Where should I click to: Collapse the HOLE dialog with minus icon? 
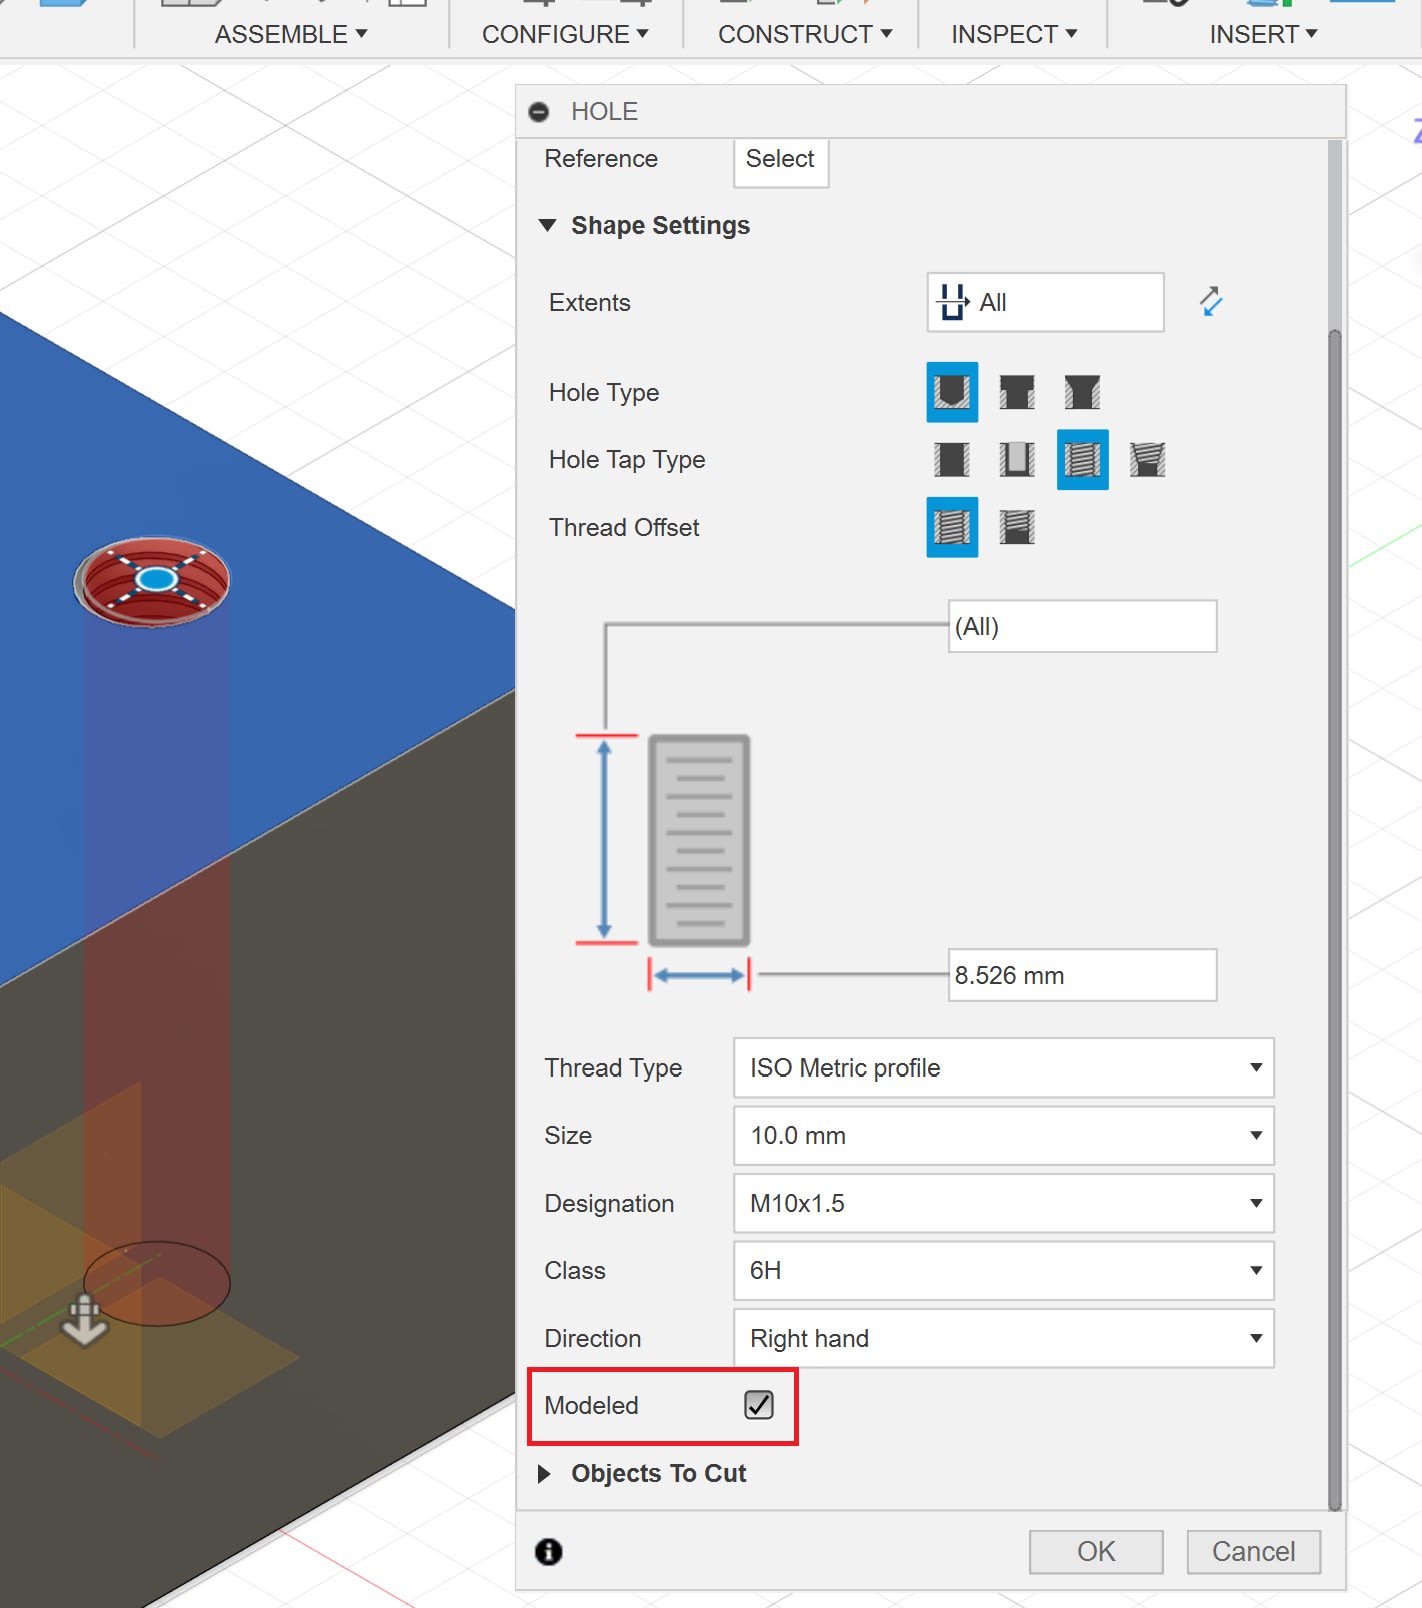click(x=539, y=112)
